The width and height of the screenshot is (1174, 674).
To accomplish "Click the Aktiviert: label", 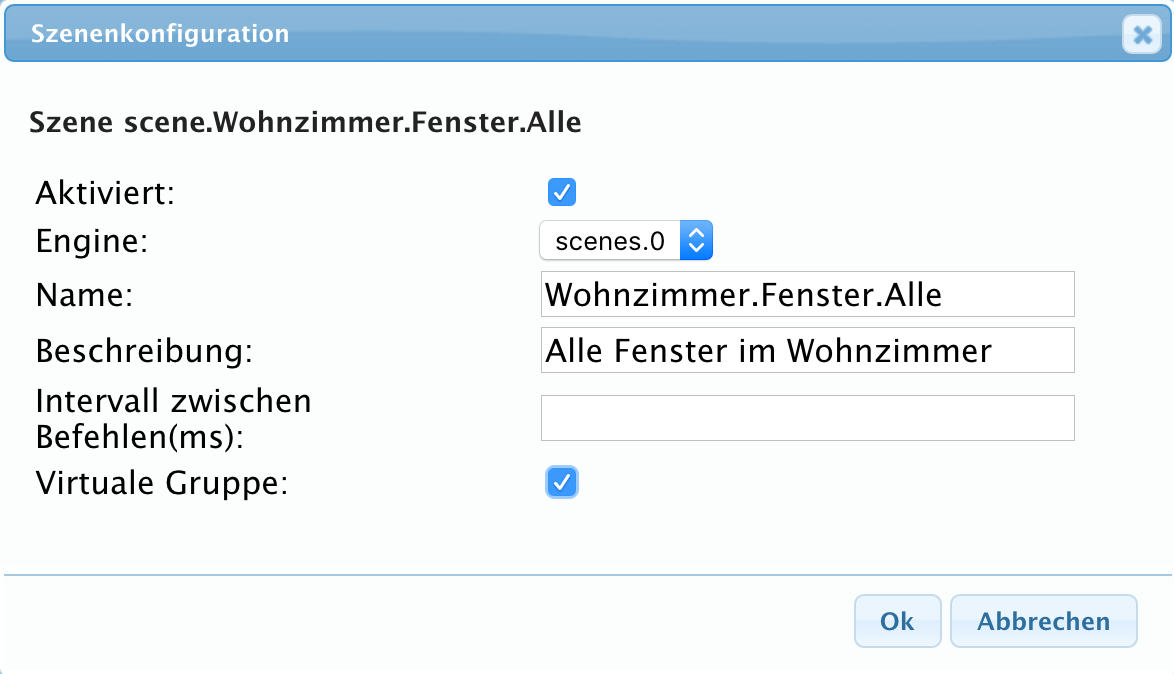I will point(105,192).
